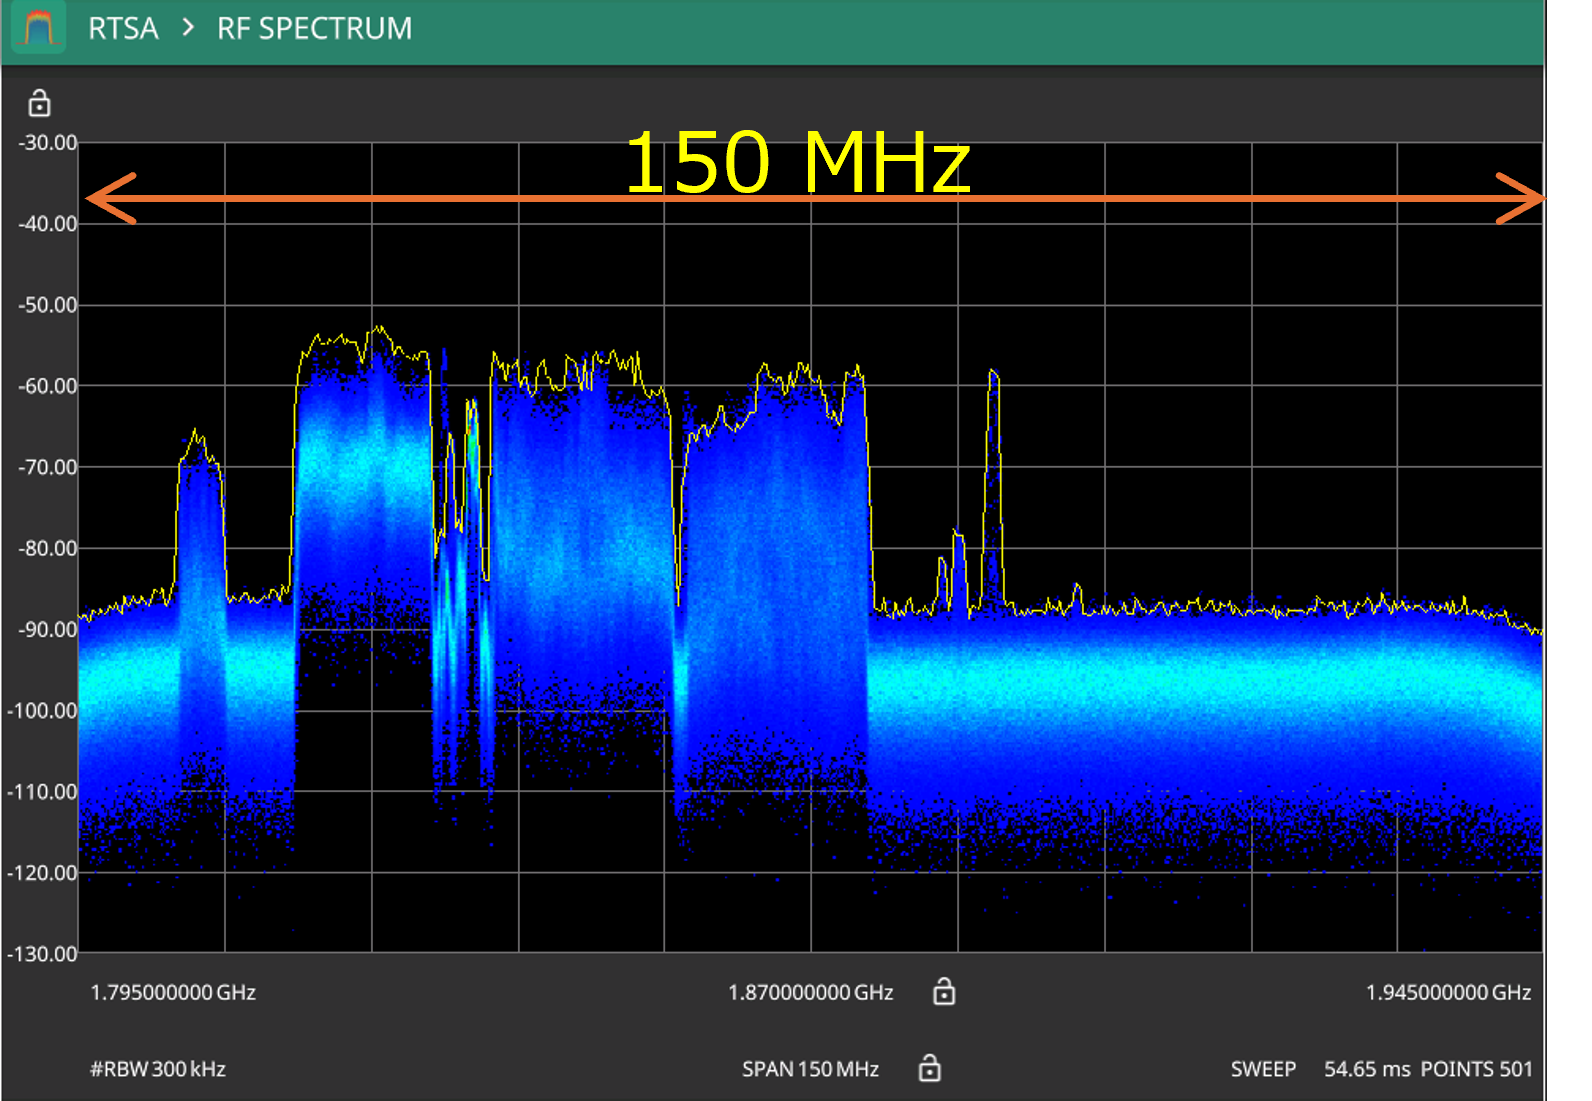Image resolution: width=1592 pixels, height=1101 pixels.
Task: Expand the breadcrumb chevron after RTSA
Action: pyautogui.click(x=188, y=28)
